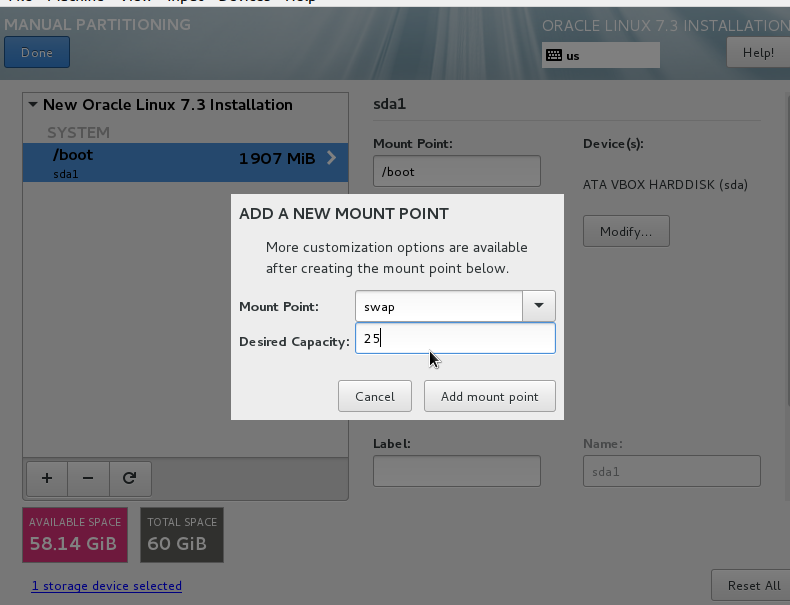This screenshot has height=605, width=790.
Task: Select the /boot sda1 partition row
Action: 185,163
